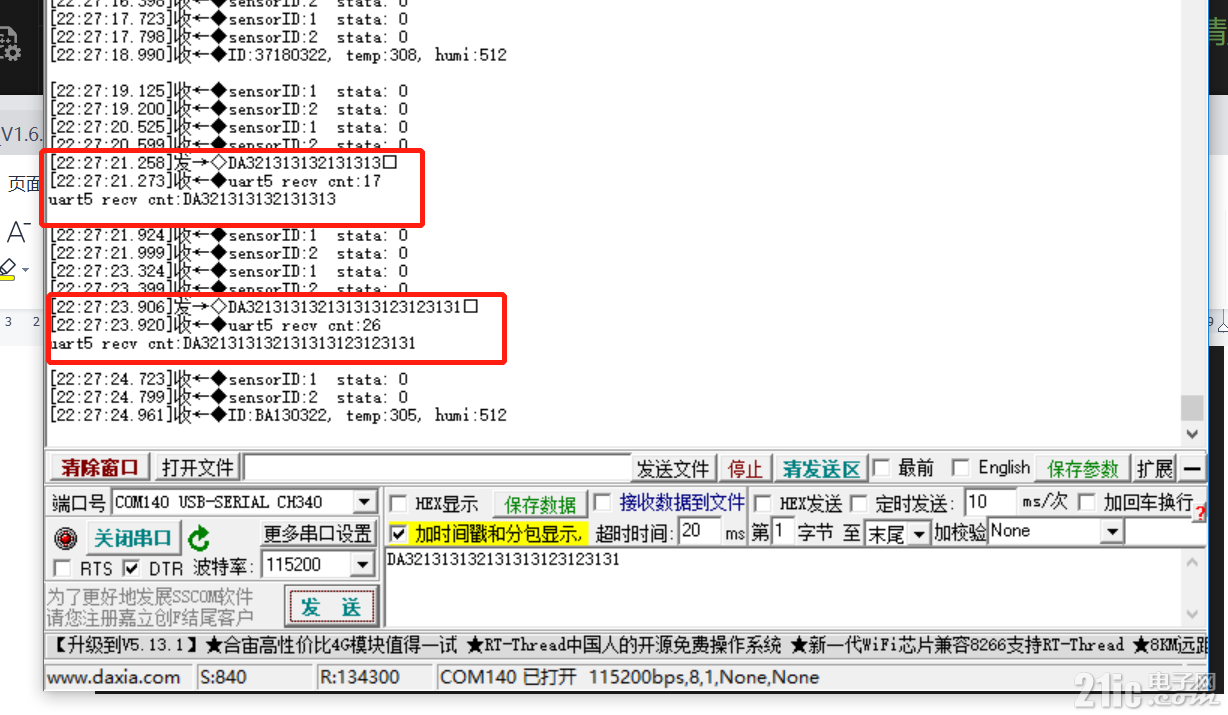The width and height of the screenshot is (1228, 715).
Task: Click 发送文件 send file button
Action: coord(673,469)
